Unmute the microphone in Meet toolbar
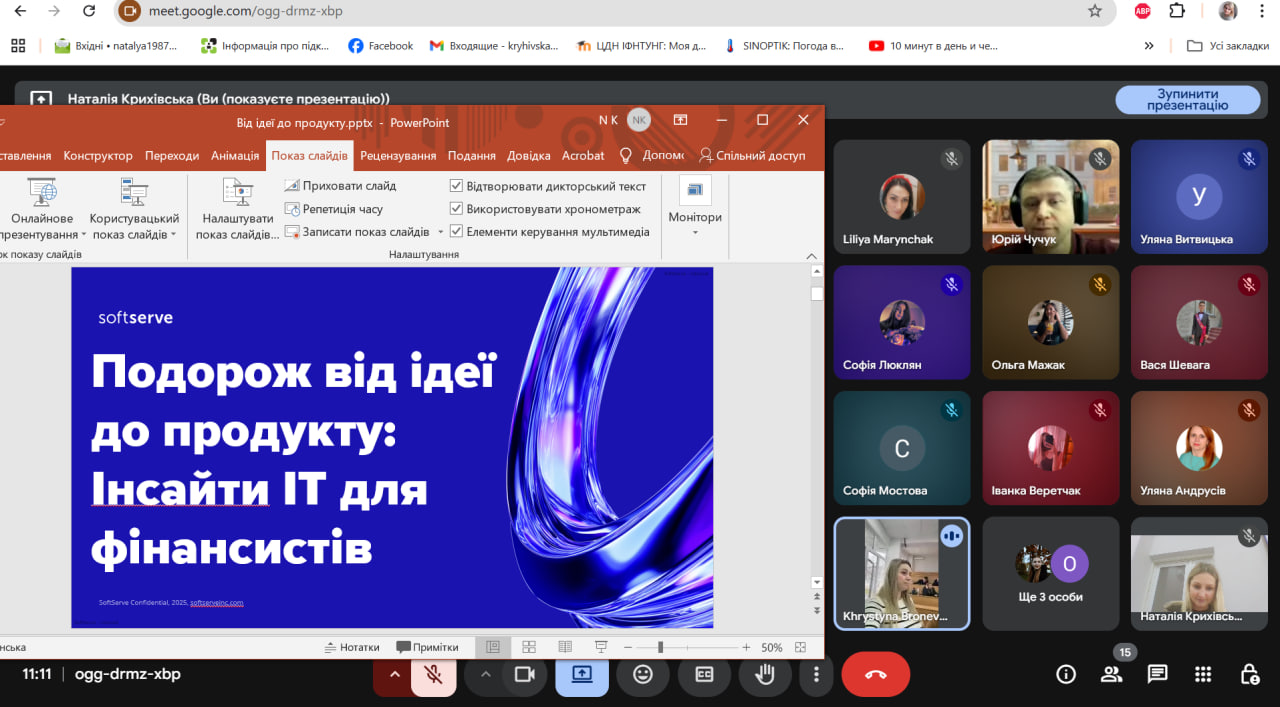 (x=434, y=674)
